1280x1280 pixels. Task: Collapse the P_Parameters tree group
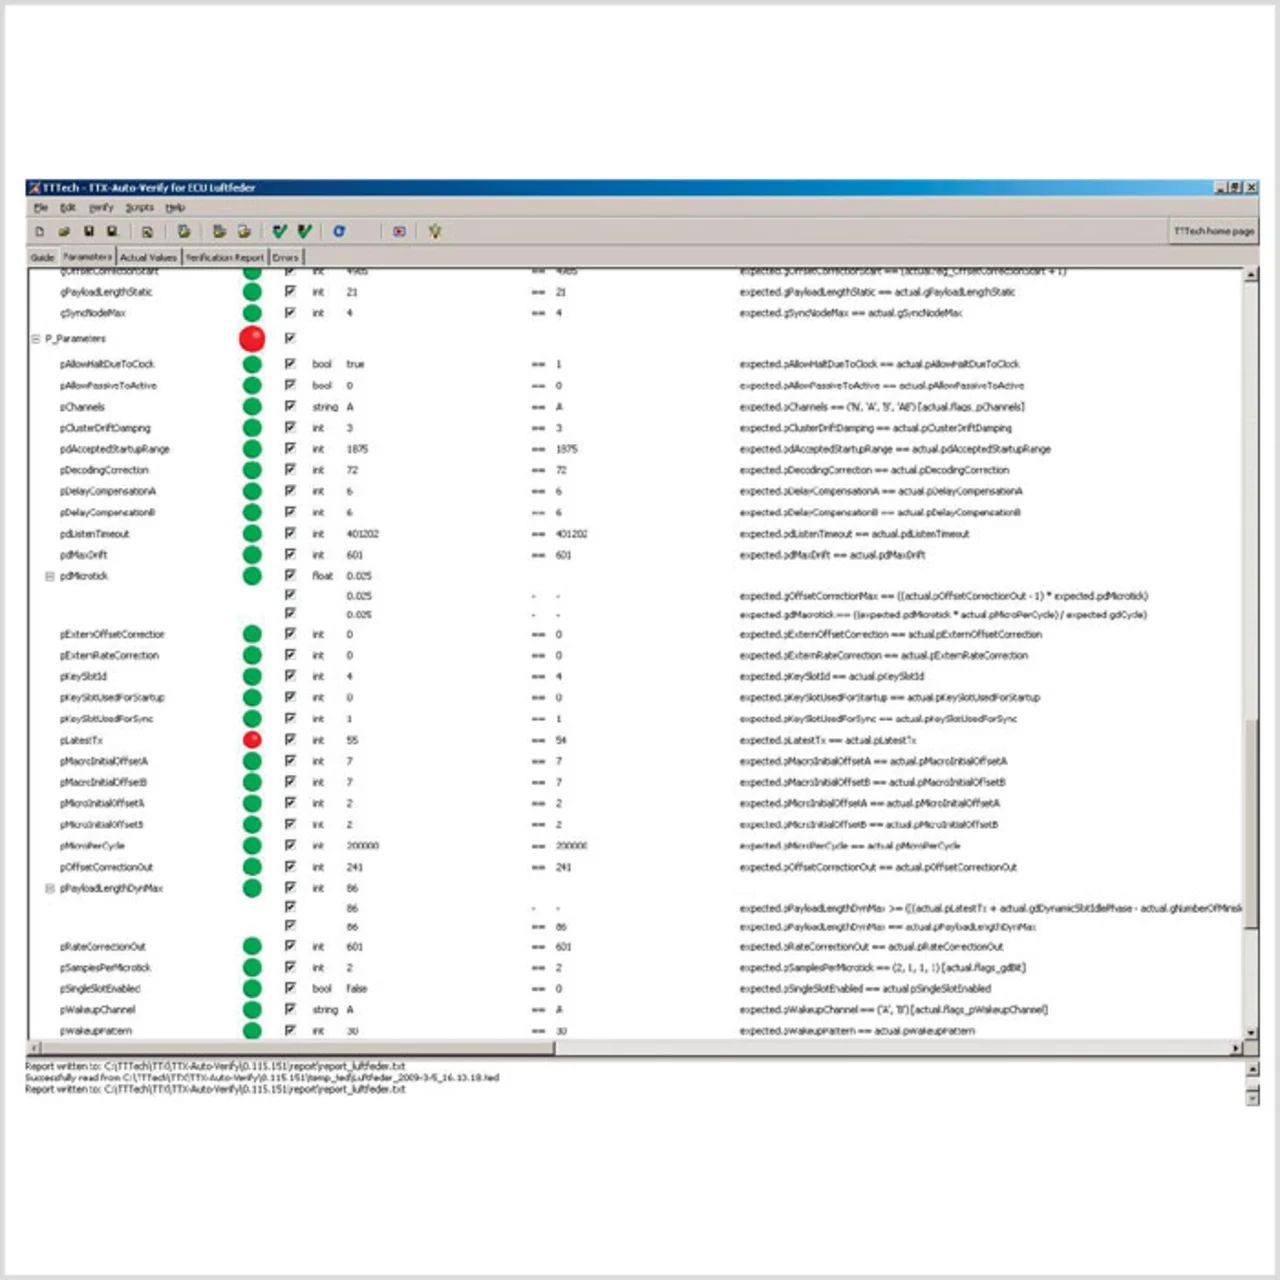tap(36, 339)
